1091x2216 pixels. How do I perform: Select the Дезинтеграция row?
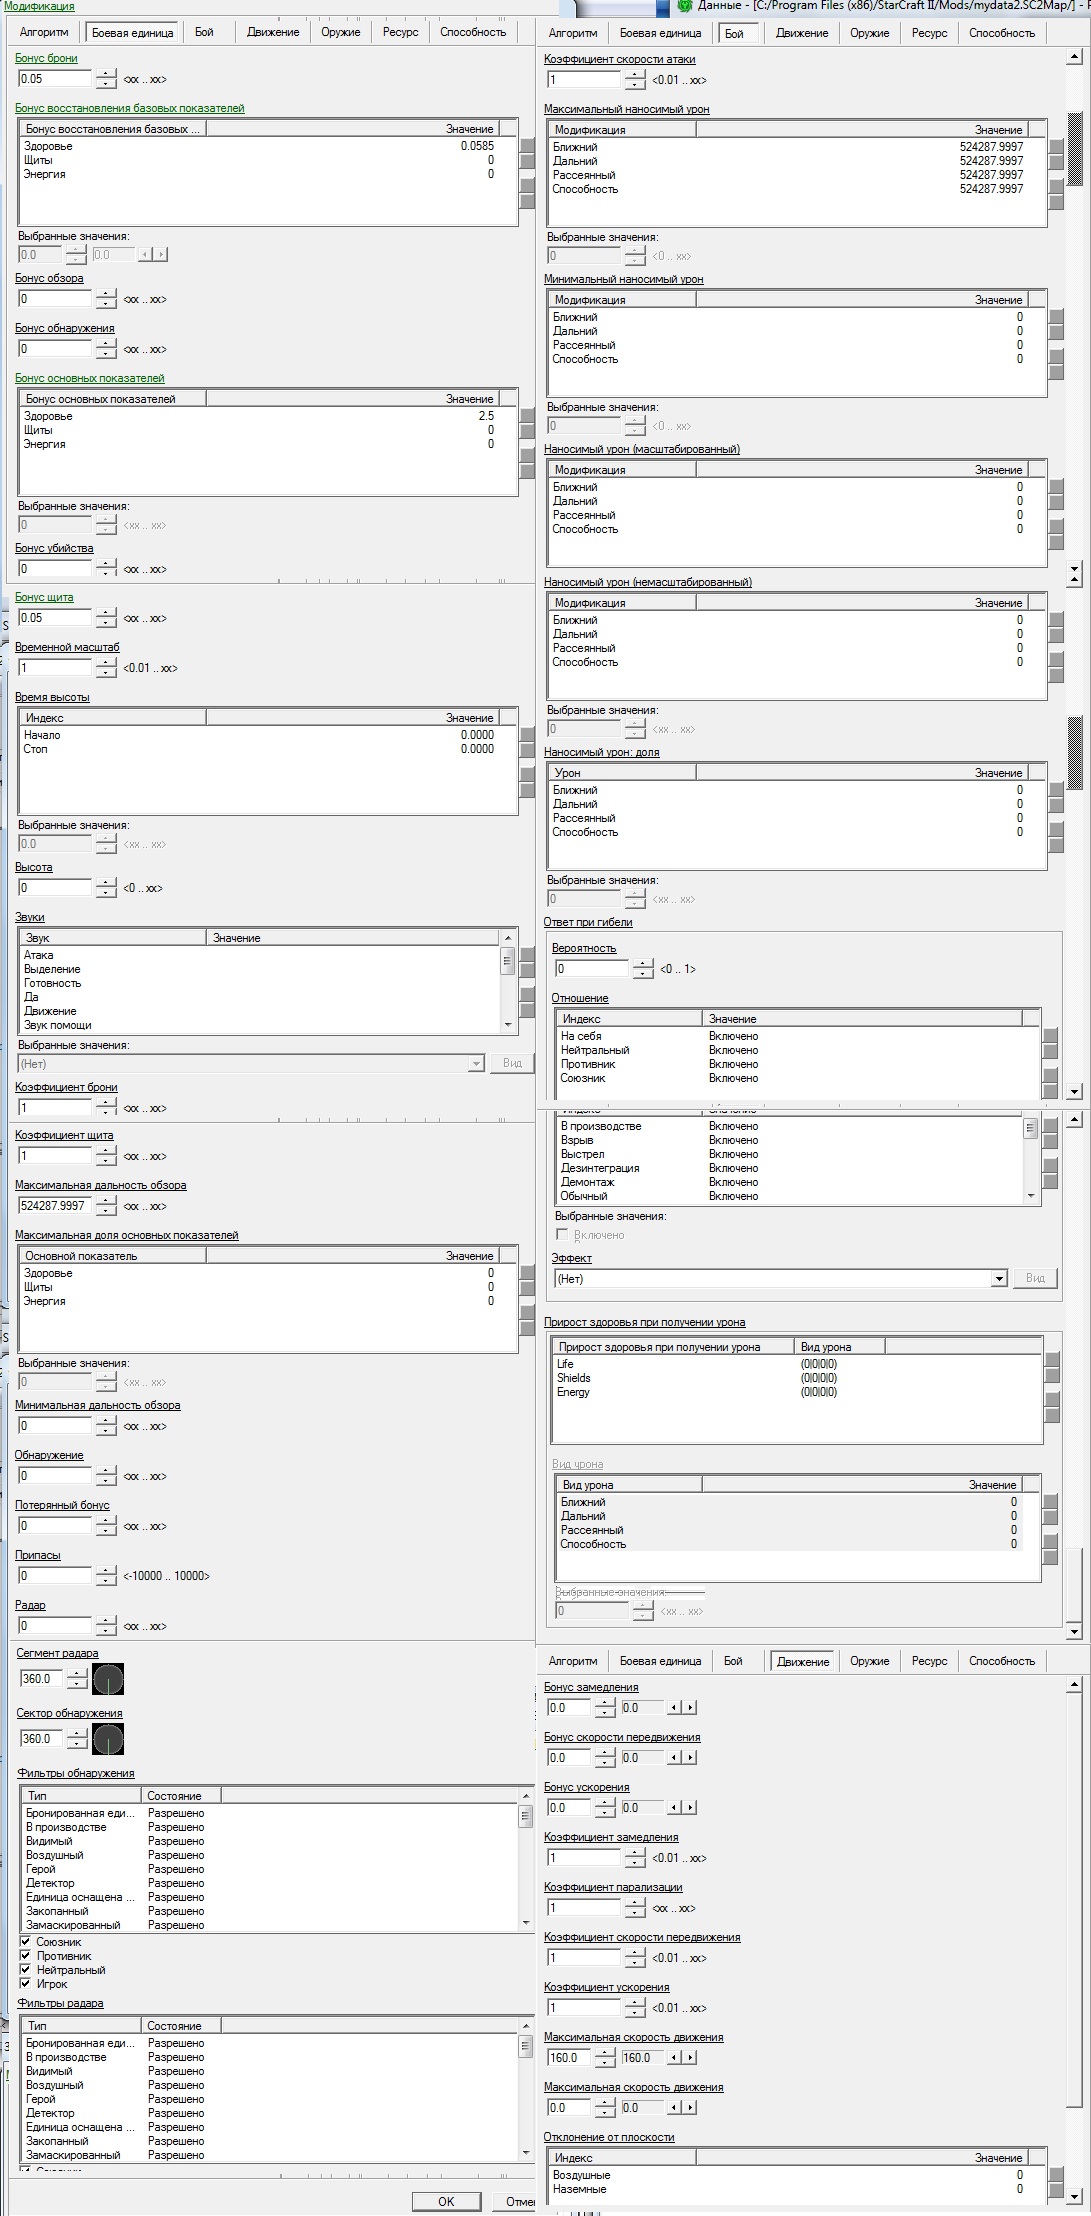[789, 1168]
